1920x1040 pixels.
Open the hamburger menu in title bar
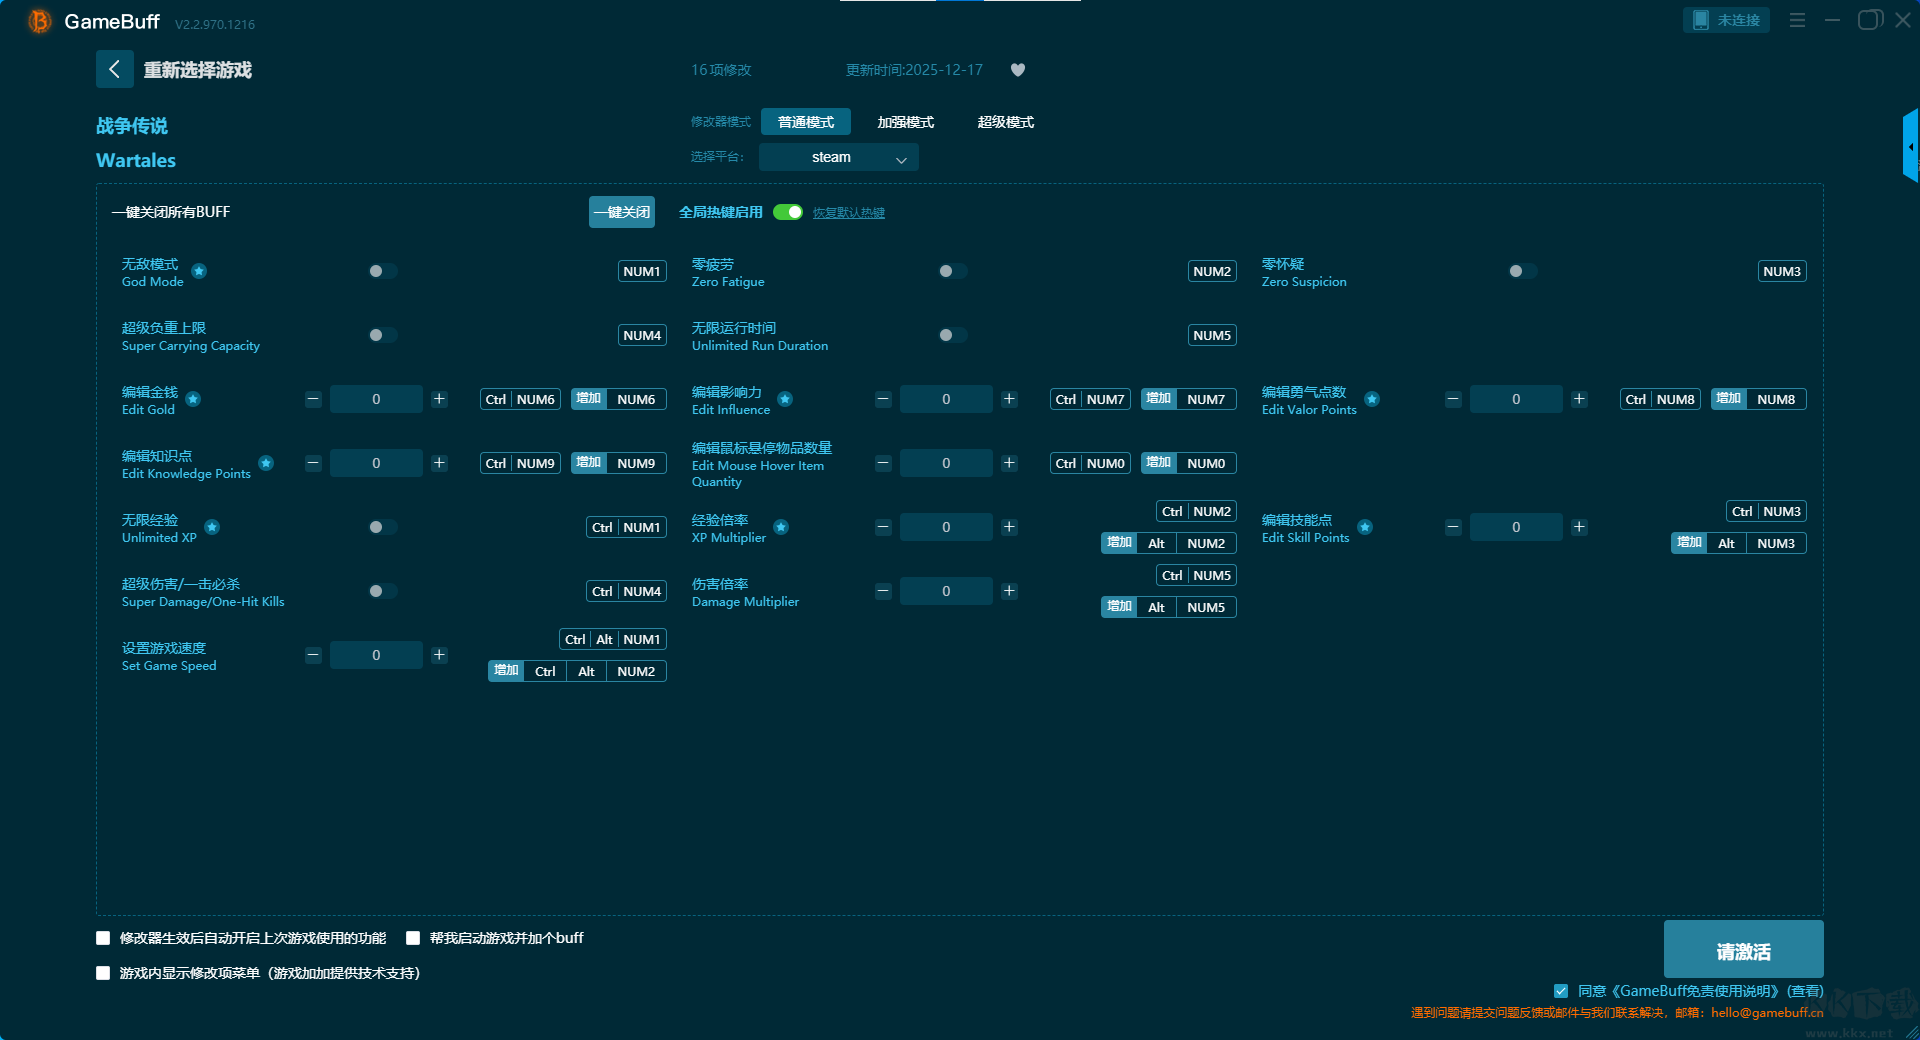(1797, 20)
